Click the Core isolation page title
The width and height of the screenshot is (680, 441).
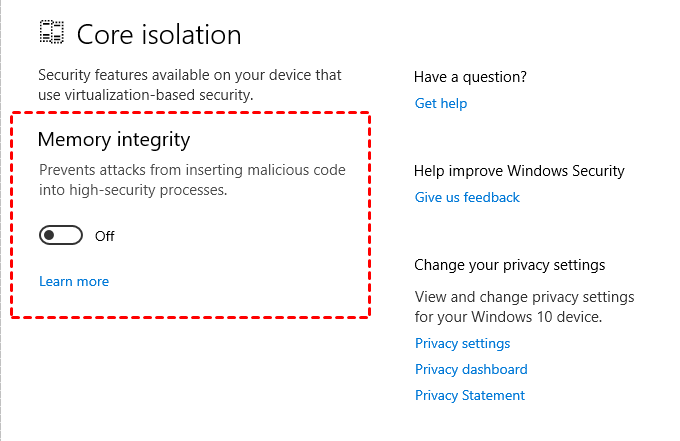click(x=159, y=34)
